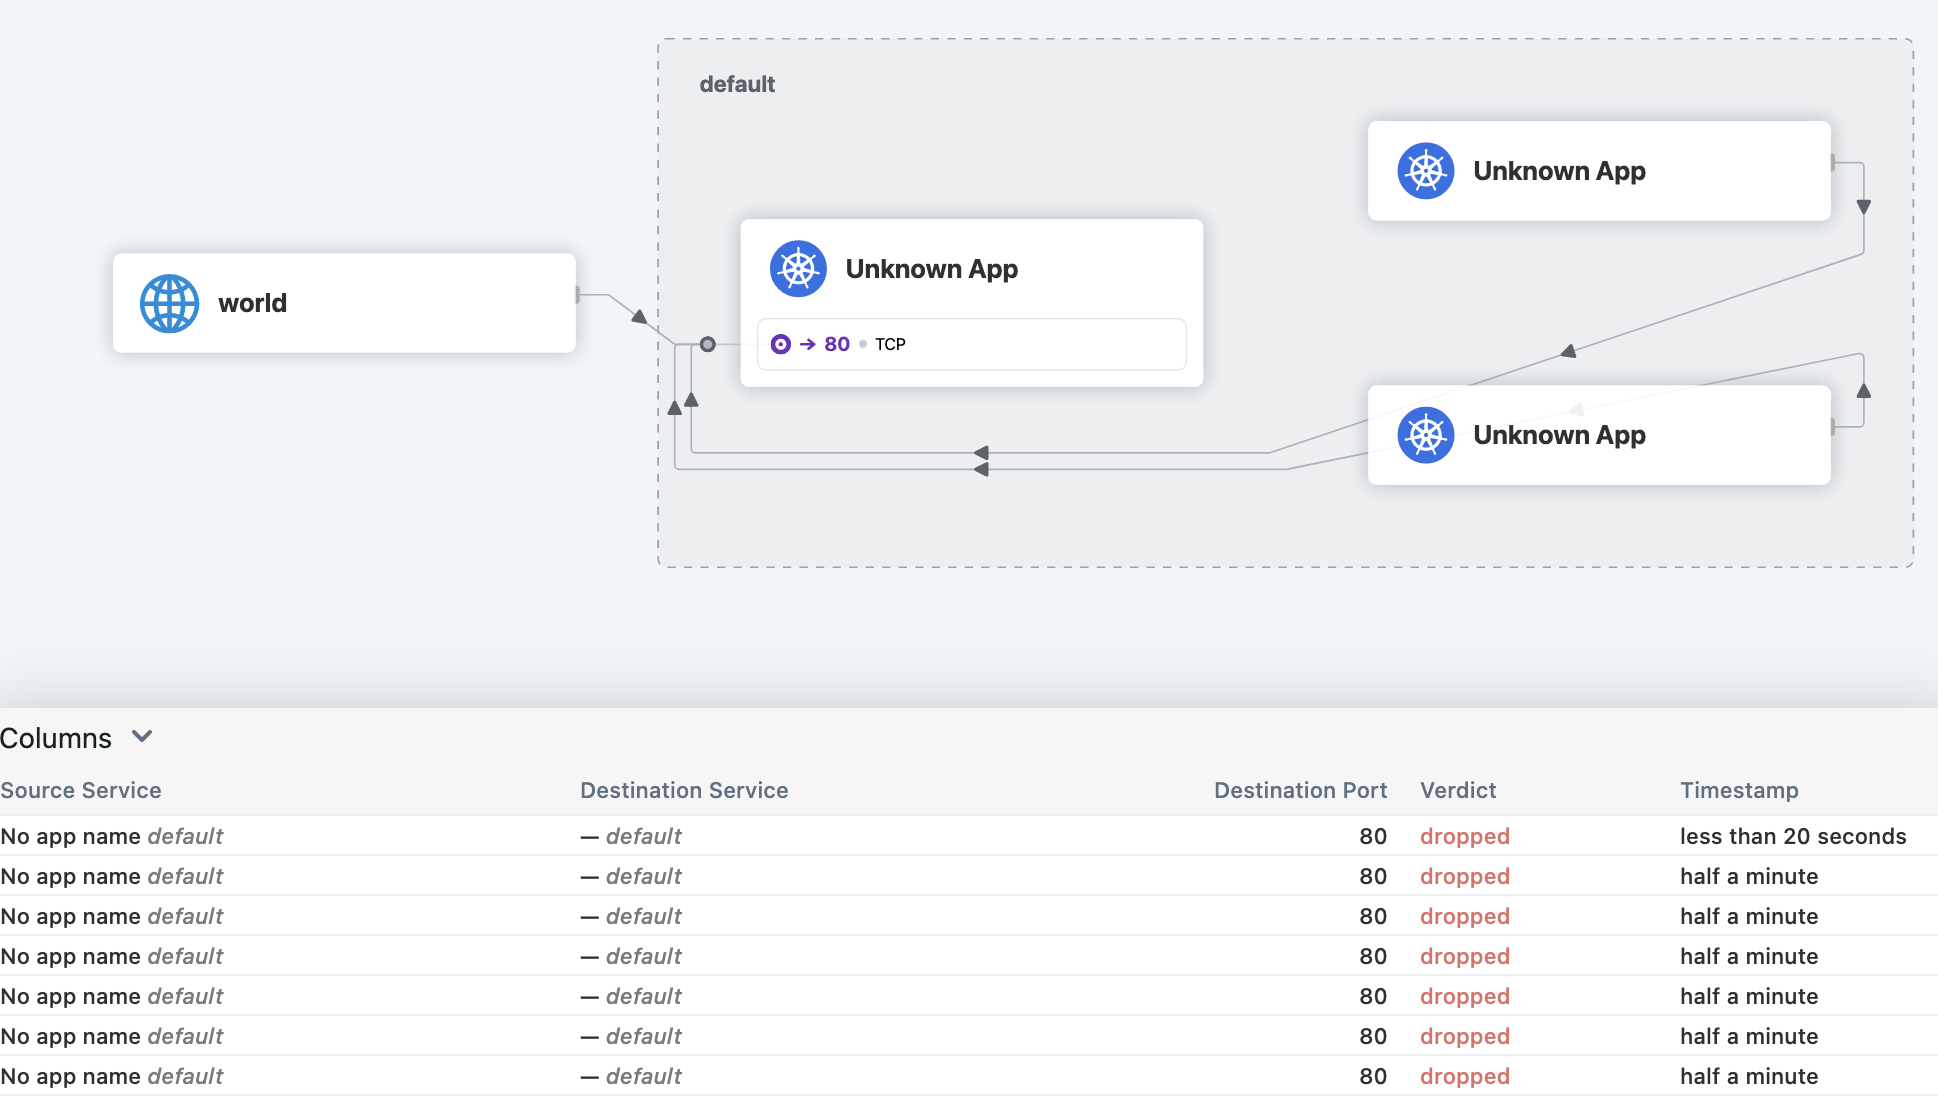Click dropped verdict in second flow row

tap(1464, 876)
